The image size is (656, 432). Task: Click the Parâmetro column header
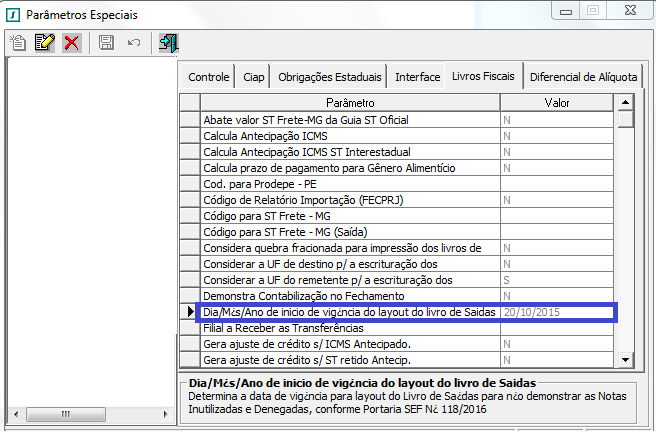[x=350, y=103]
